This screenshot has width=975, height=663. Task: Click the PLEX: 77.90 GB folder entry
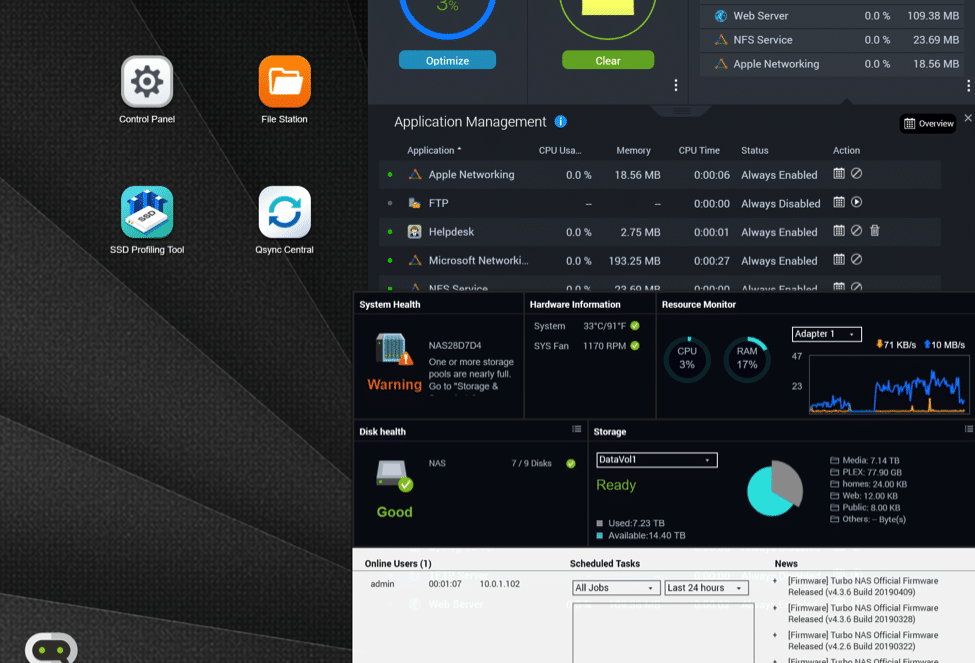[x=866, y=472]
